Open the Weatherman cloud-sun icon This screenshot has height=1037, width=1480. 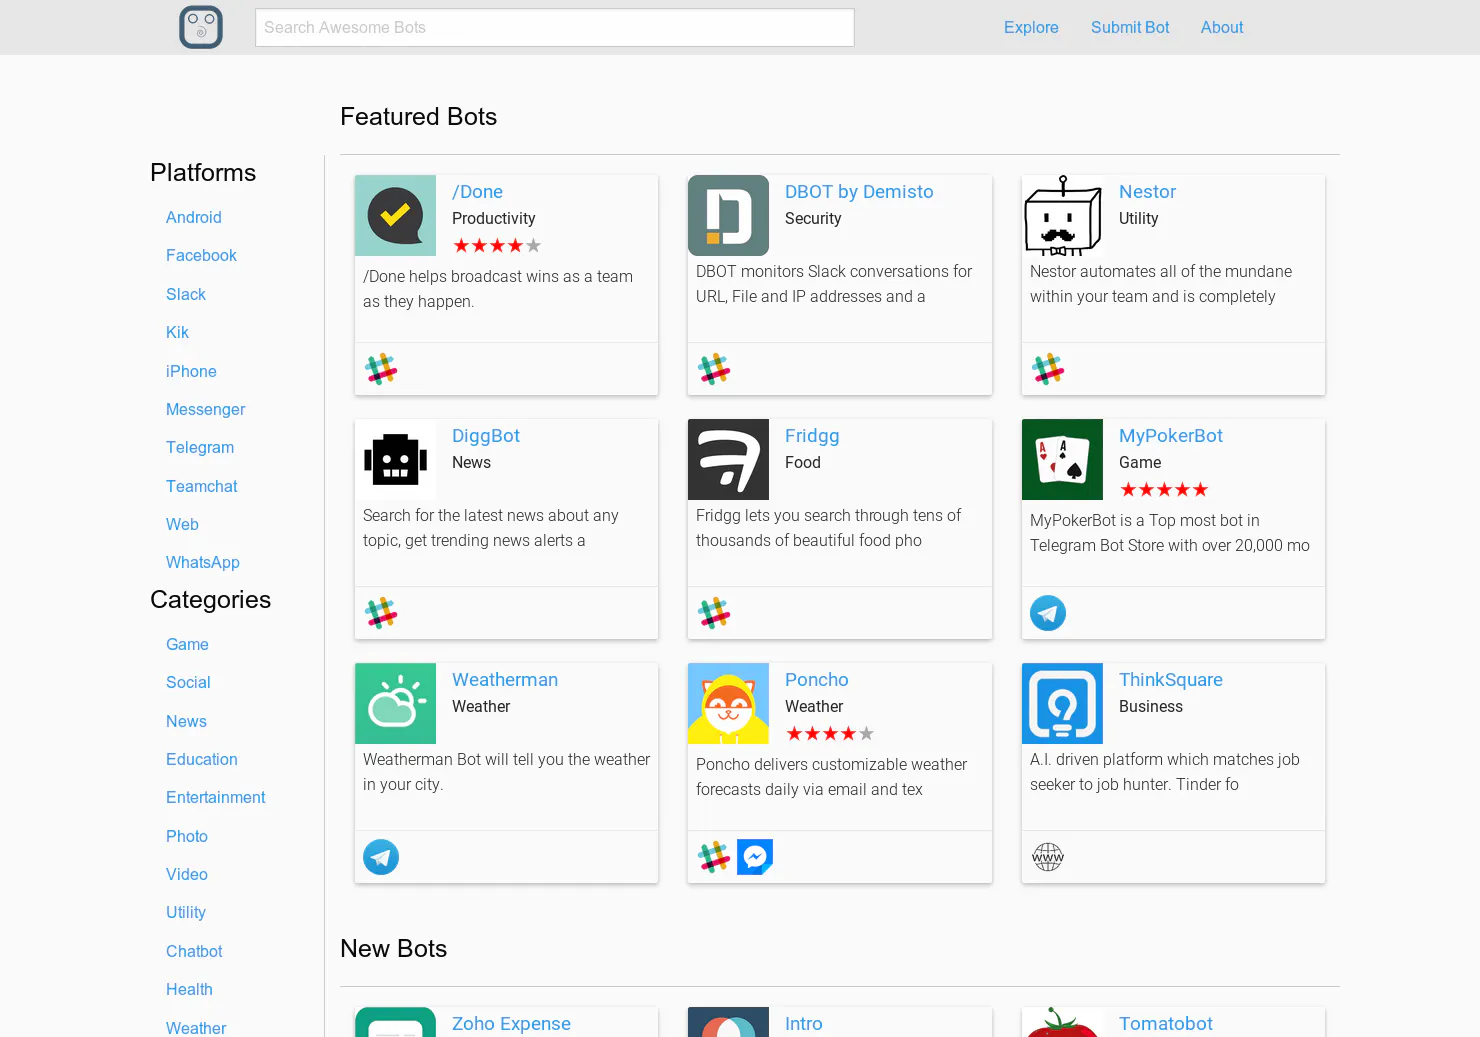tap(395, 703)
